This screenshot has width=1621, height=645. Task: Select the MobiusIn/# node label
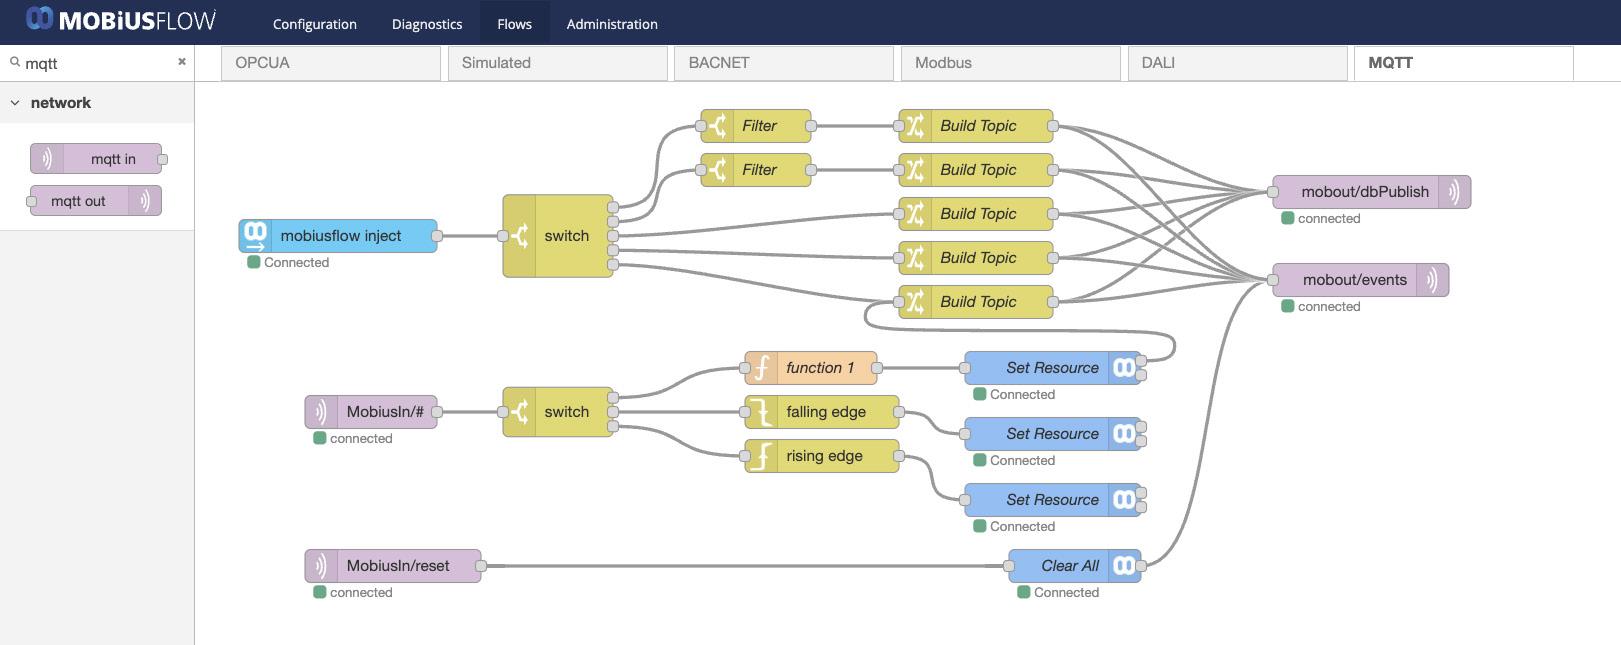pos(385,412)
